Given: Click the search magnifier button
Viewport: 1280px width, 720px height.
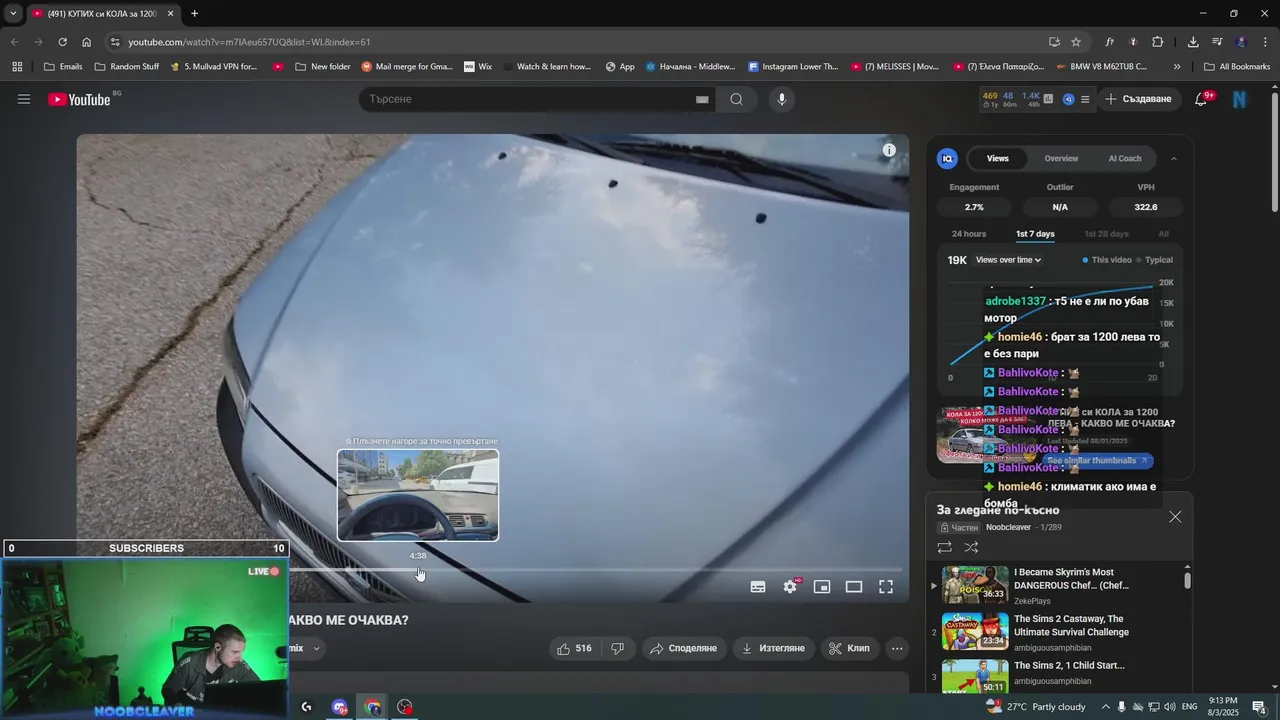Looking at the screenshot, I should 736,99.
